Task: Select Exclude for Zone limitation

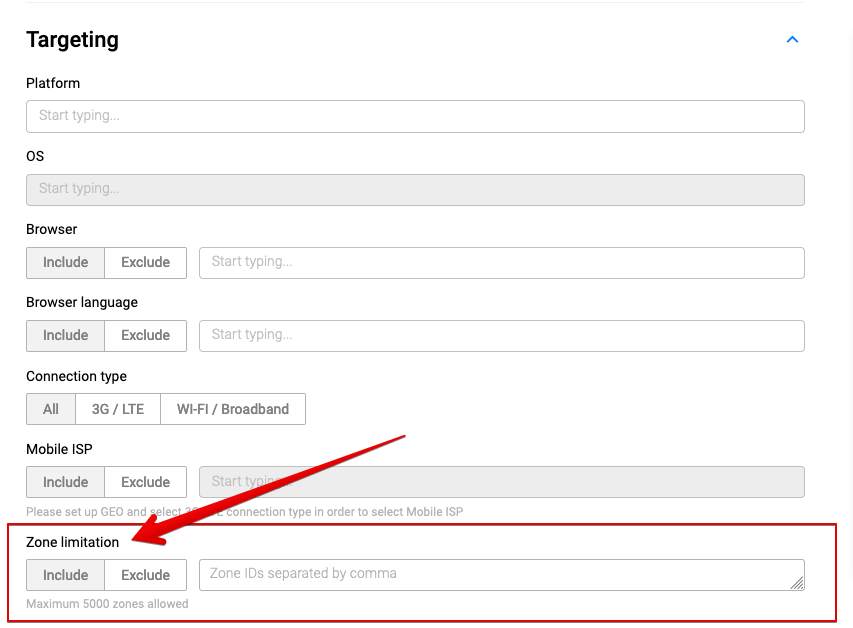Action: pos(145,575)
